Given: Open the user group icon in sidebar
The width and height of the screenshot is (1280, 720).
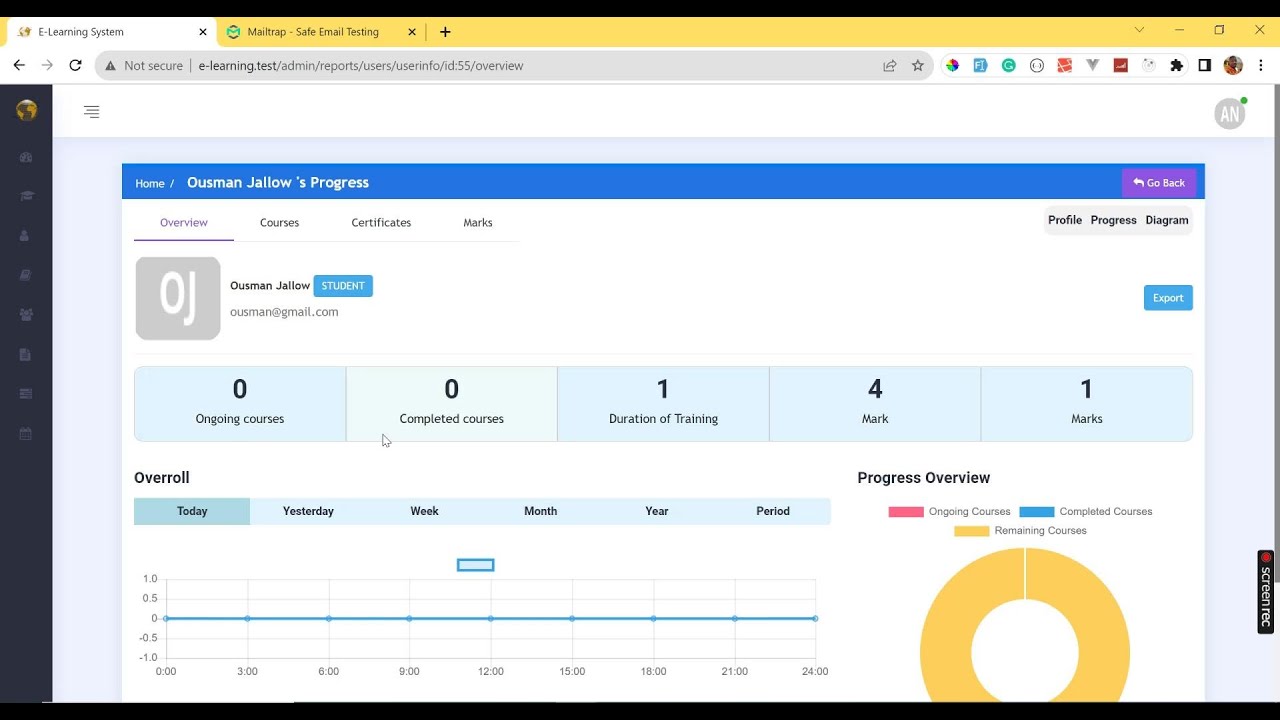Looking at the screenshot, I should coord(26,314).
